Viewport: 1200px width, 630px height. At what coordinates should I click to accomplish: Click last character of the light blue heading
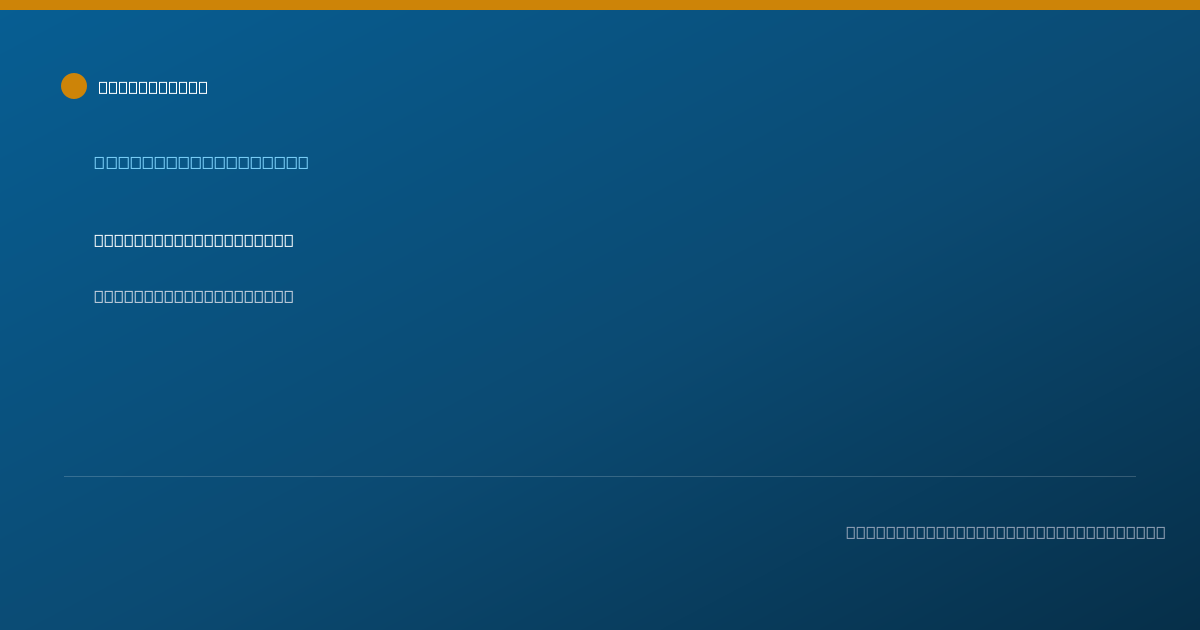303,162
